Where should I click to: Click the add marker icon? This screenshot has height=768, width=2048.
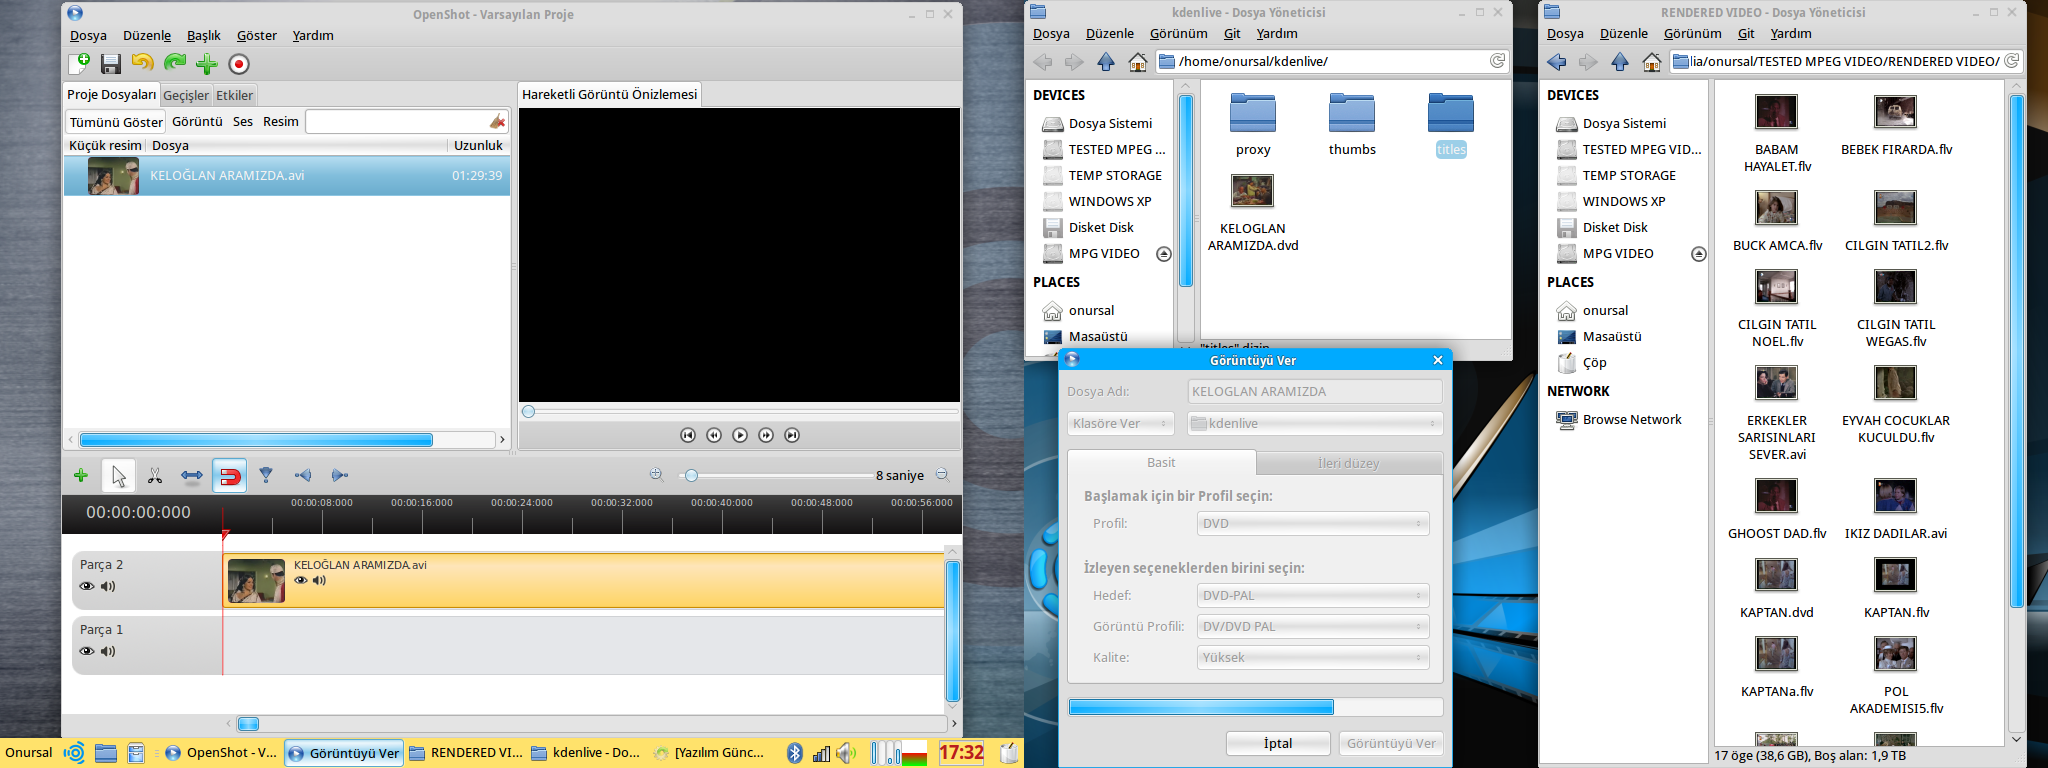[x=266, y=476]
